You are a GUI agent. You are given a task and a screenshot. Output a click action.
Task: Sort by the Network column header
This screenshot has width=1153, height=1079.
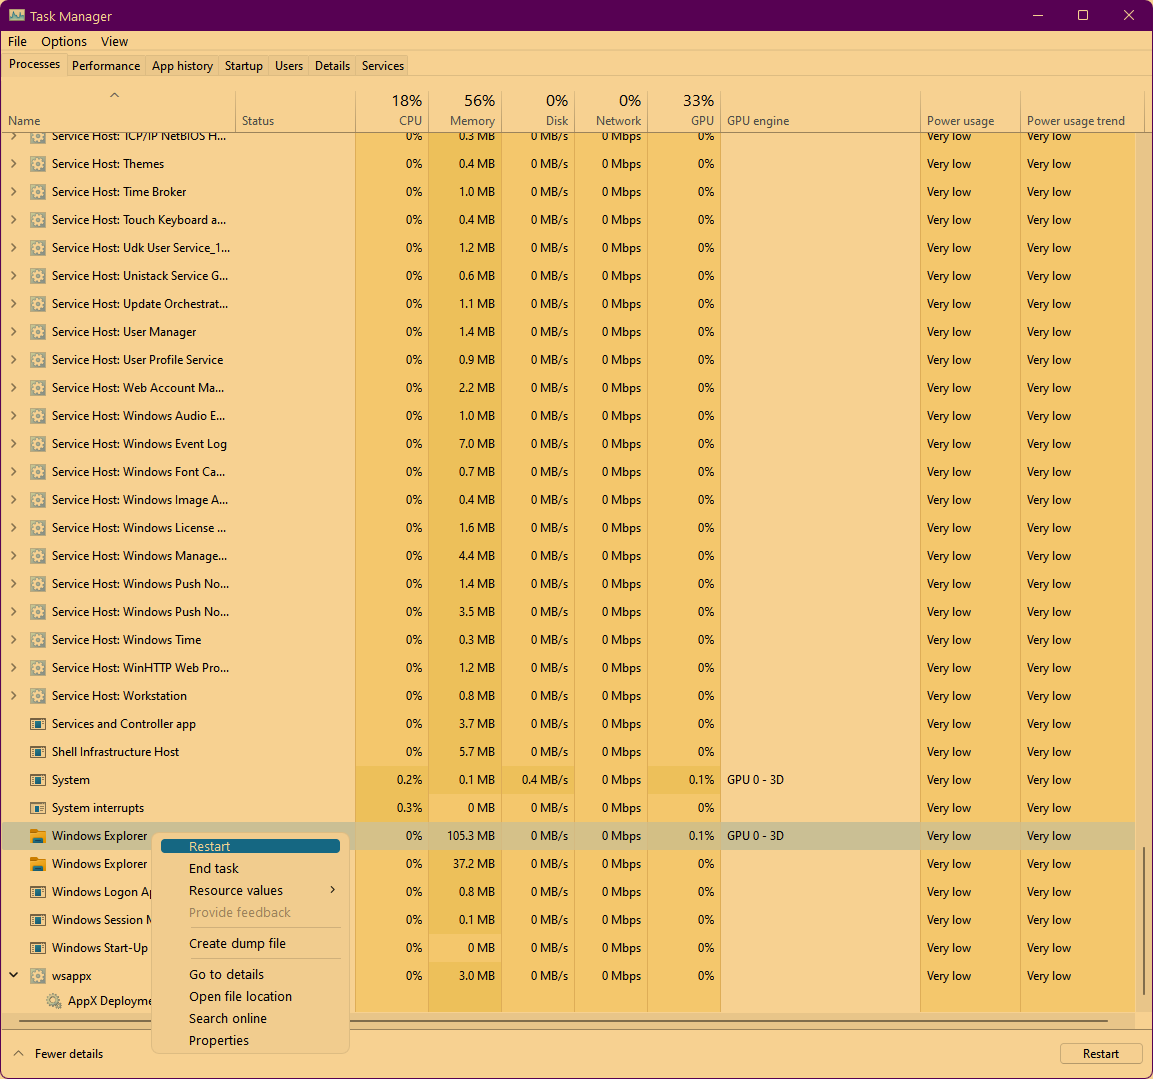[611, 110]
